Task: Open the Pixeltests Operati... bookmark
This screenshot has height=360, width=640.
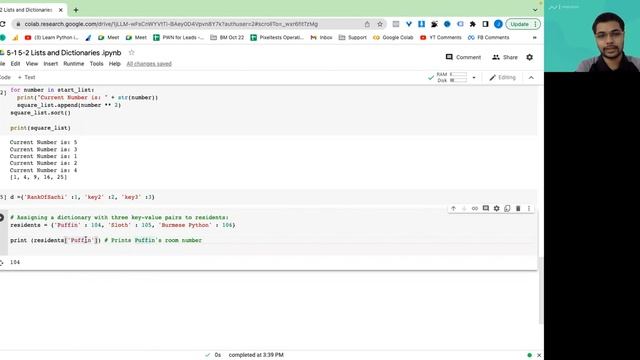Action: pyautogui.click(x=277, y=38)
